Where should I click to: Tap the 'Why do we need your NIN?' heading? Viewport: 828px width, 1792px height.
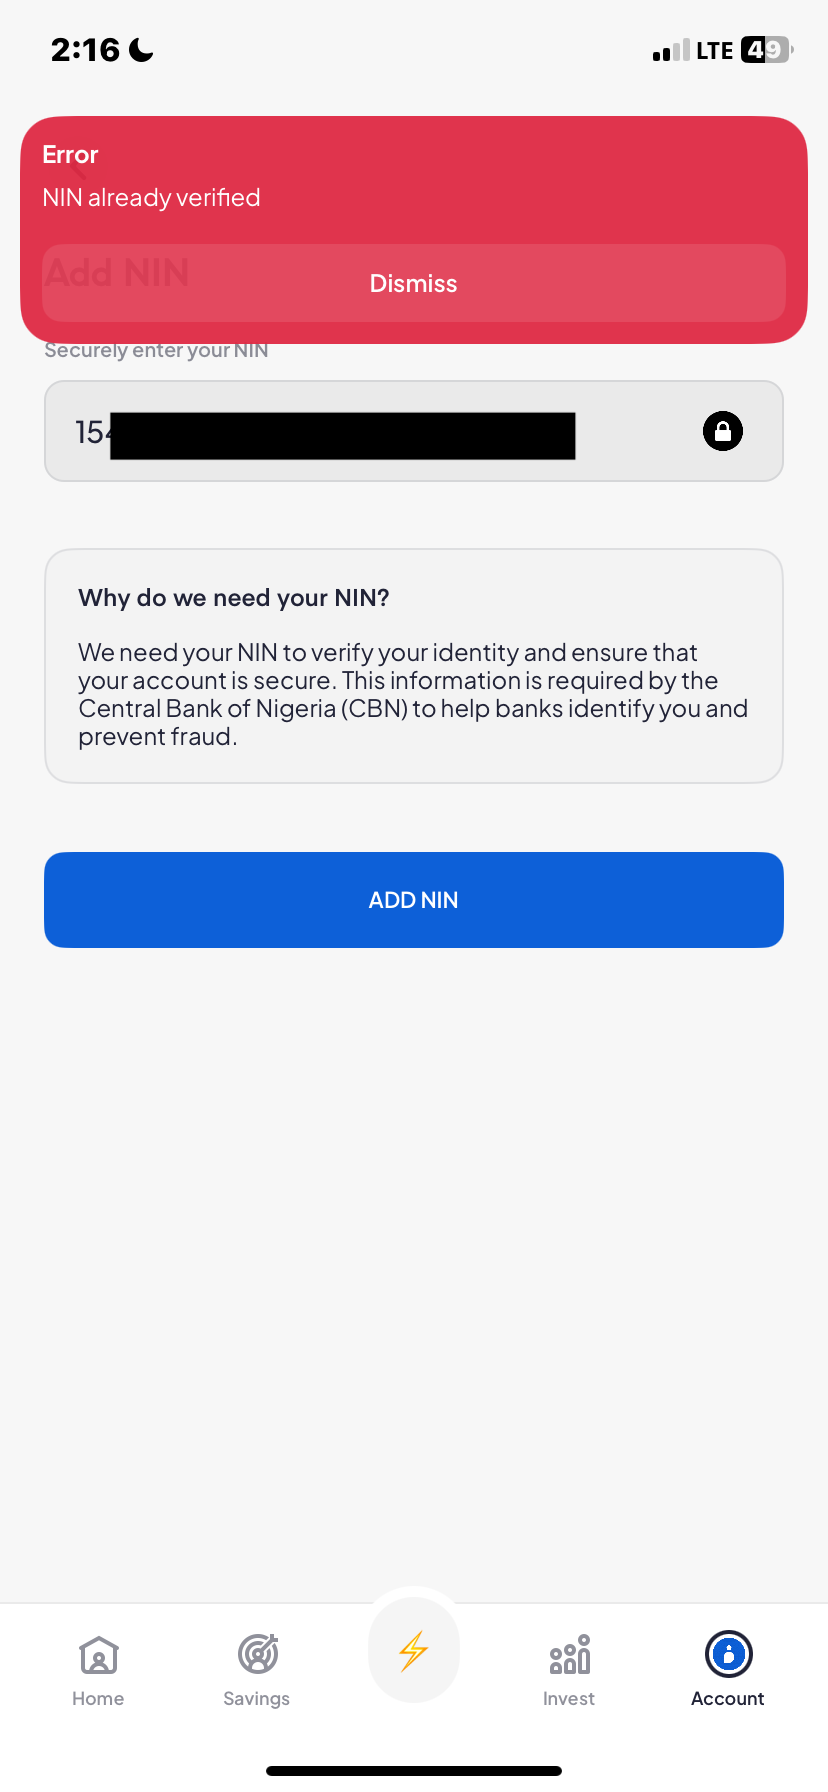click(x=234, y=598)
